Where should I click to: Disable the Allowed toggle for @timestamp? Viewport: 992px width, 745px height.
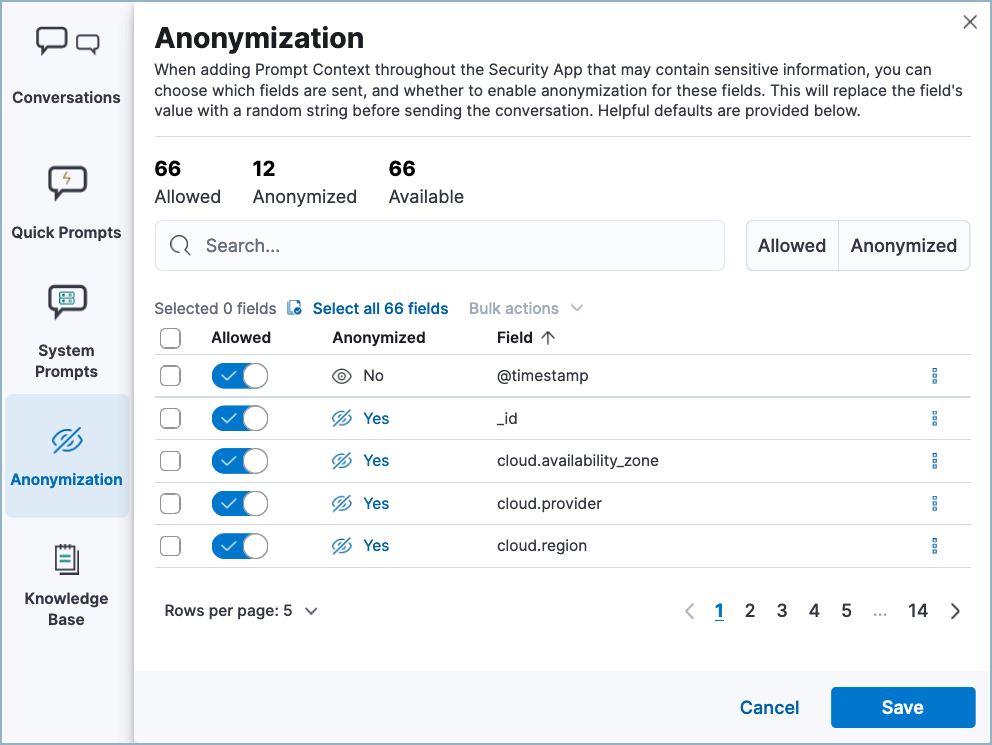[x=239, y=375]
